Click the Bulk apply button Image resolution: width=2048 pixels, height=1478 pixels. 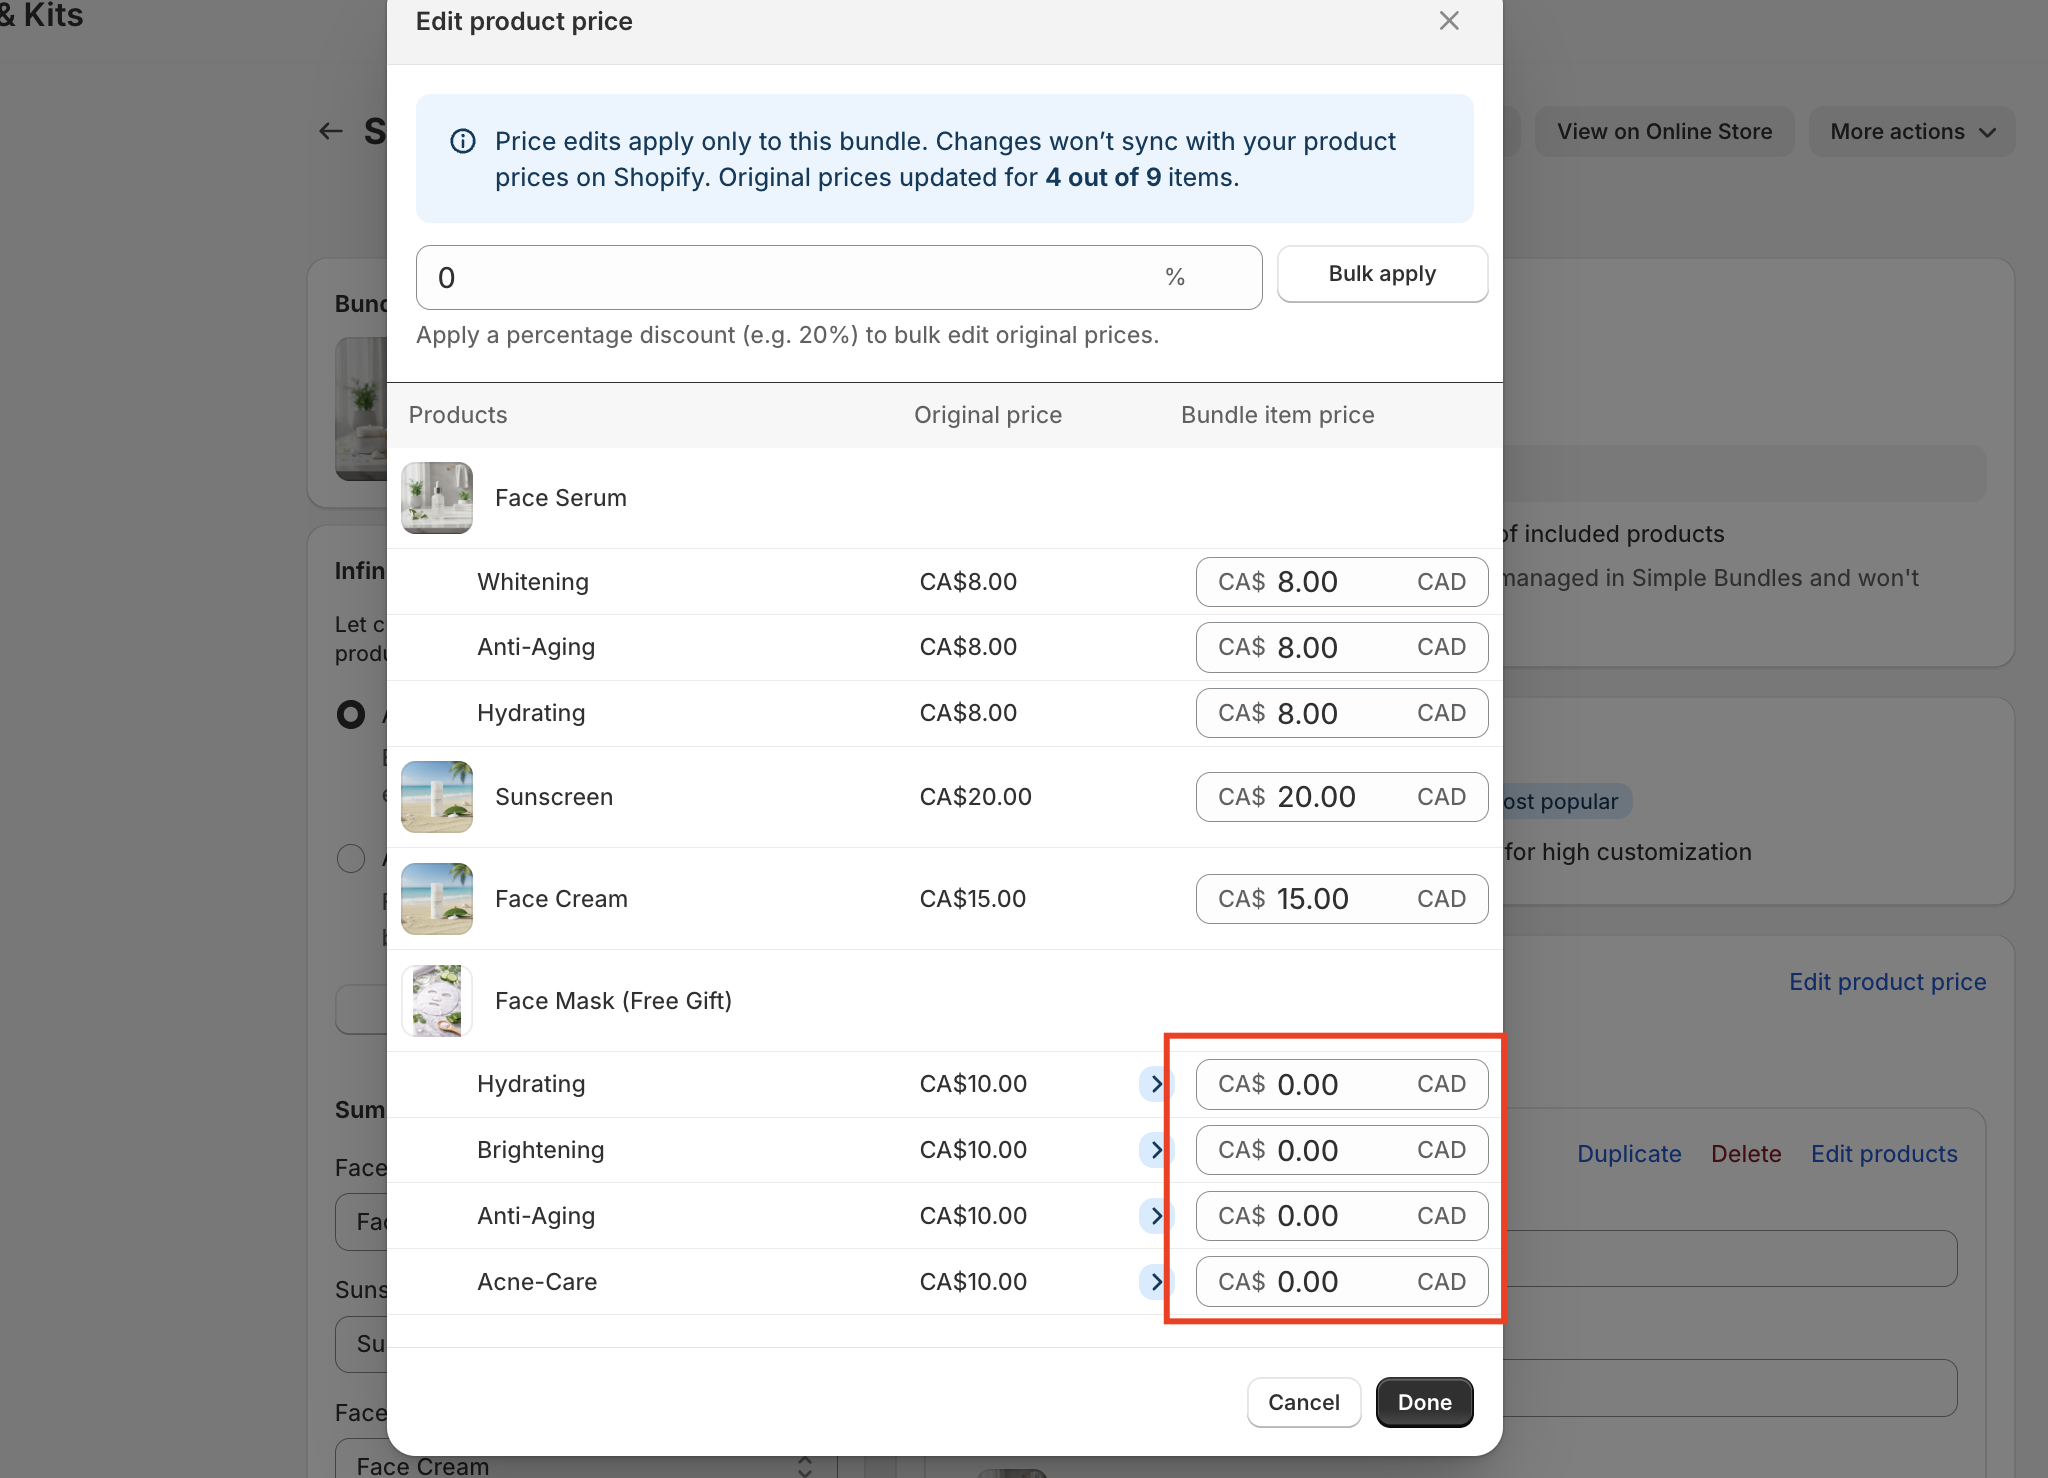pyautogui.click(x=1382, y=274)
